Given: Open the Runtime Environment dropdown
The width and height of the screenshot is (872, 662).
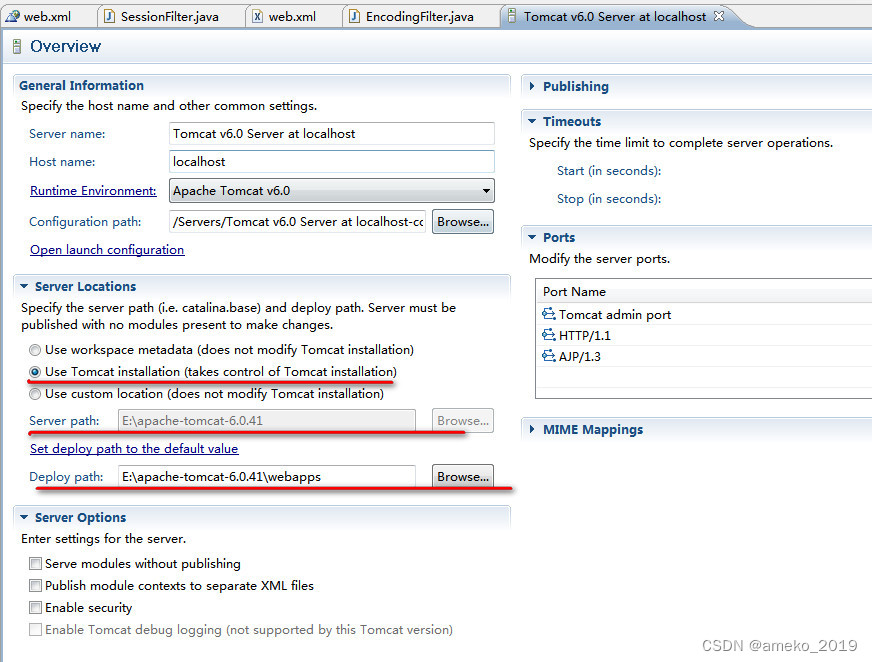Looking at the screenshot, I should click(331, 191).
